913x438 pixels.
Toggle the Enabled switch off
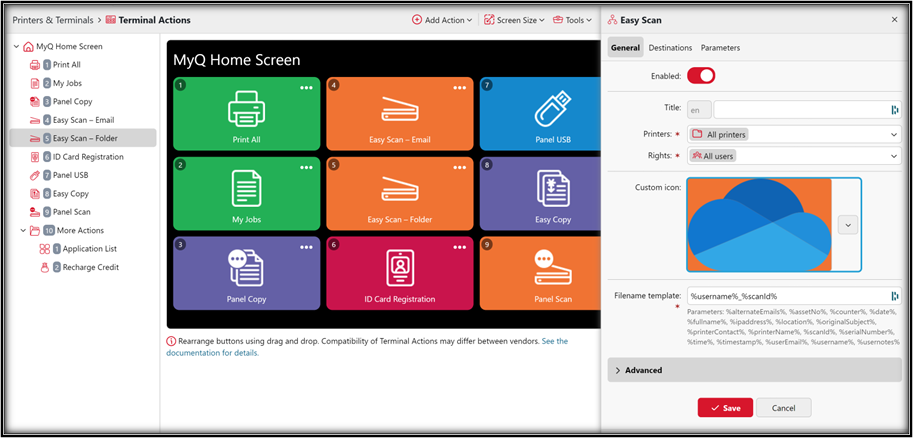[x=701, y=76]
